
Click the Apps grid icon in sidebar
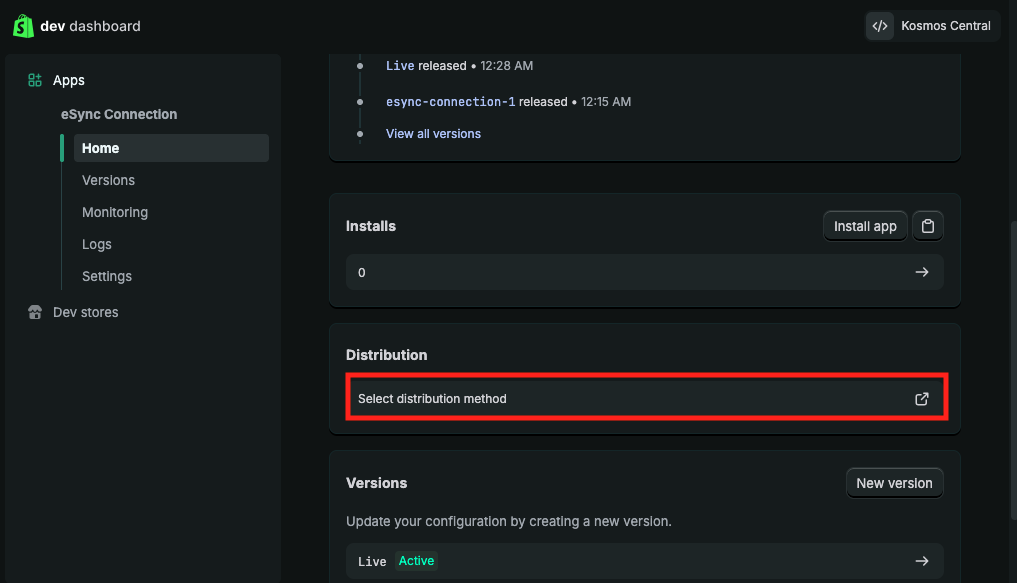[35, 80]
